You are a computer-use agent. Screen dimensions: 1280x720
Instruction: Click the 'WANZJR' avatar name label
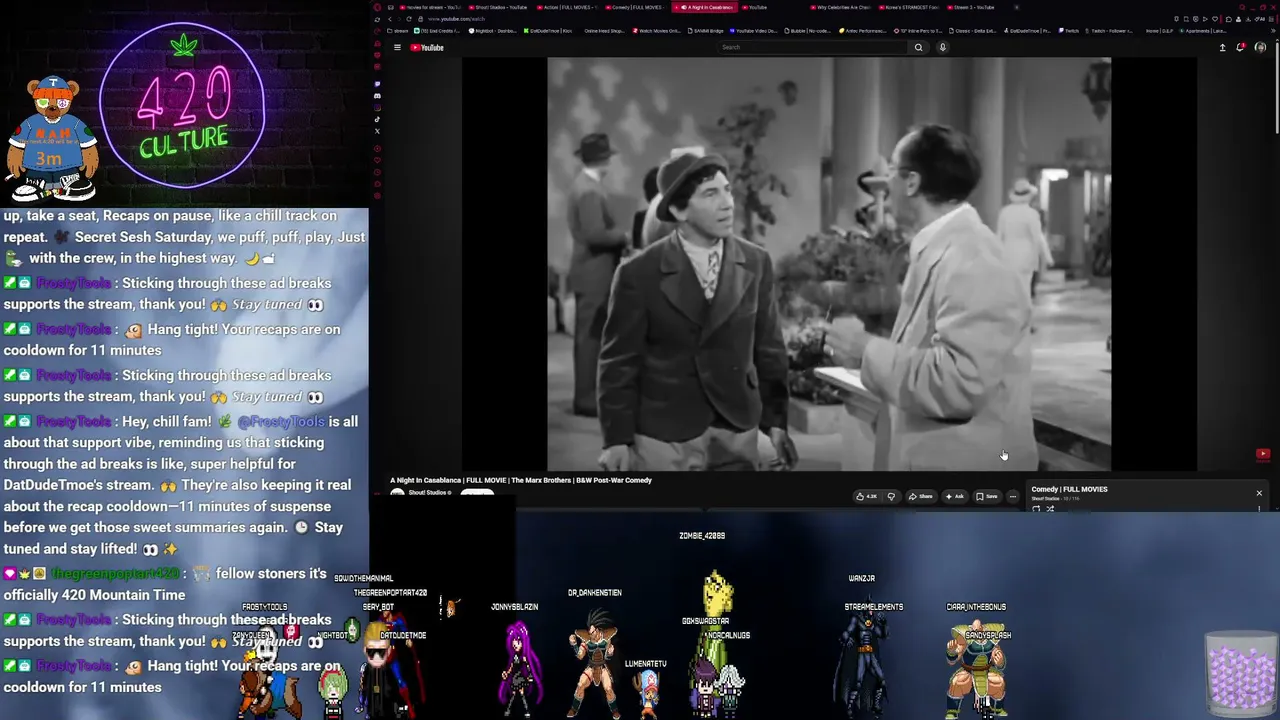tap(861, 578)
